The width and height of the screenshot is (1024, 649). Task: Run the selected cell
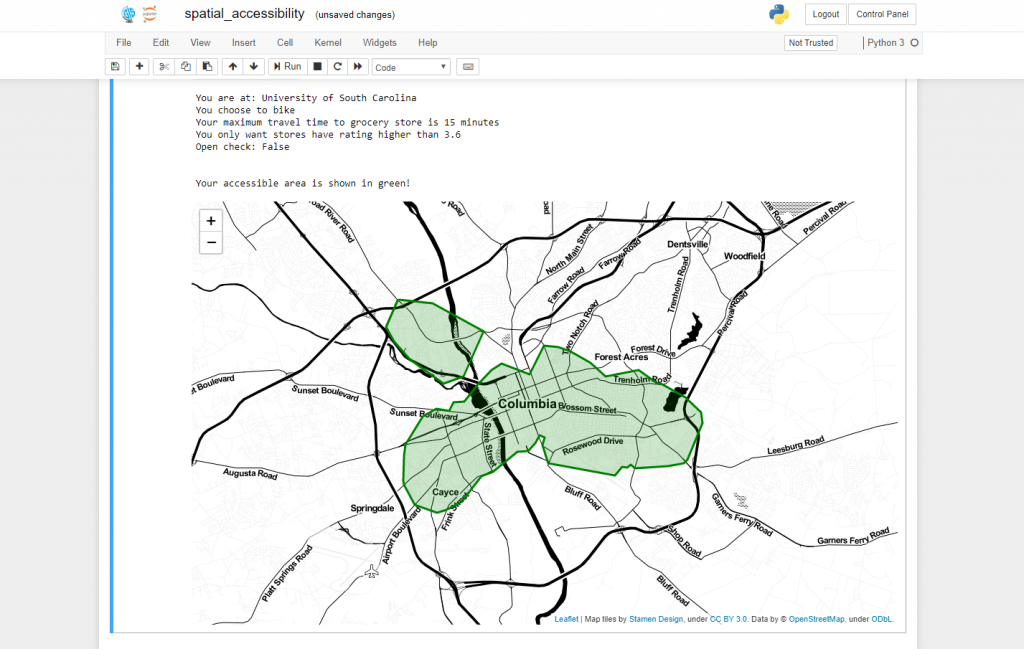click(x=287, y=66)
